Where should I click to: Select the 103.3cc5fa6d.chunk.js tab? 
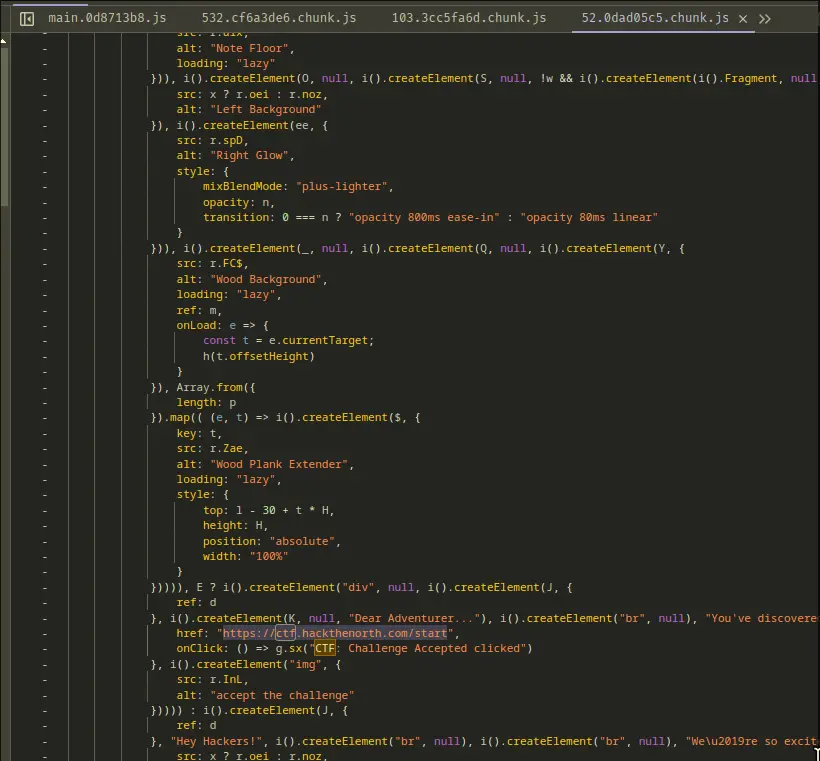coord(468,18)
